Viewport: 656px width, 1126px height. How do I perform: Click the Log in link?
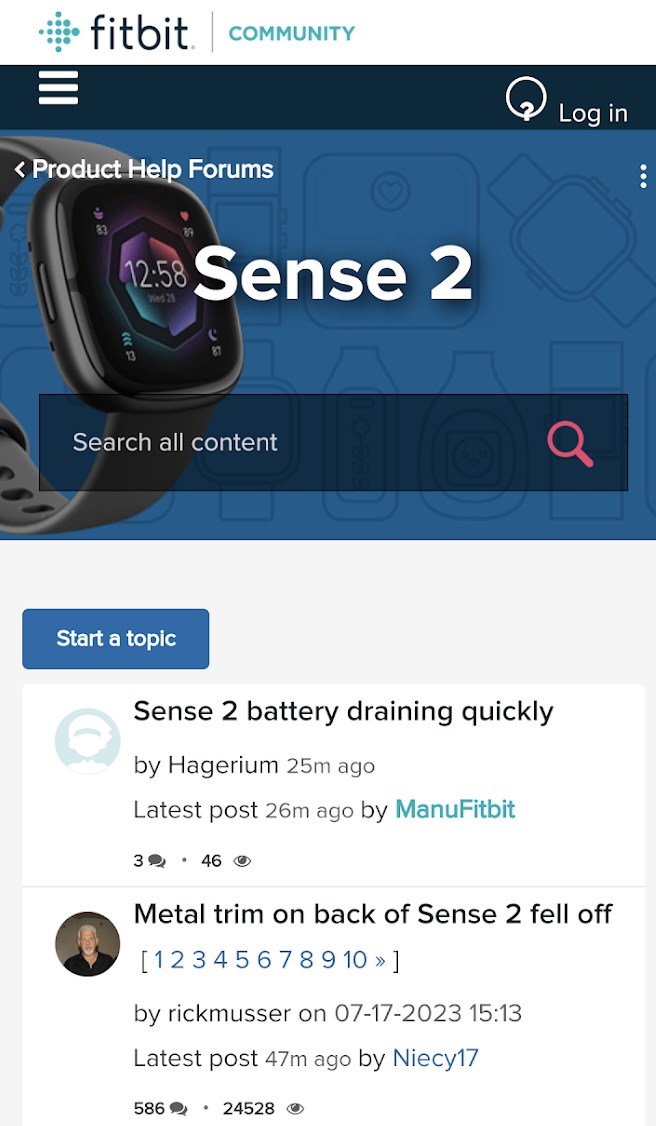coord(593,113)
